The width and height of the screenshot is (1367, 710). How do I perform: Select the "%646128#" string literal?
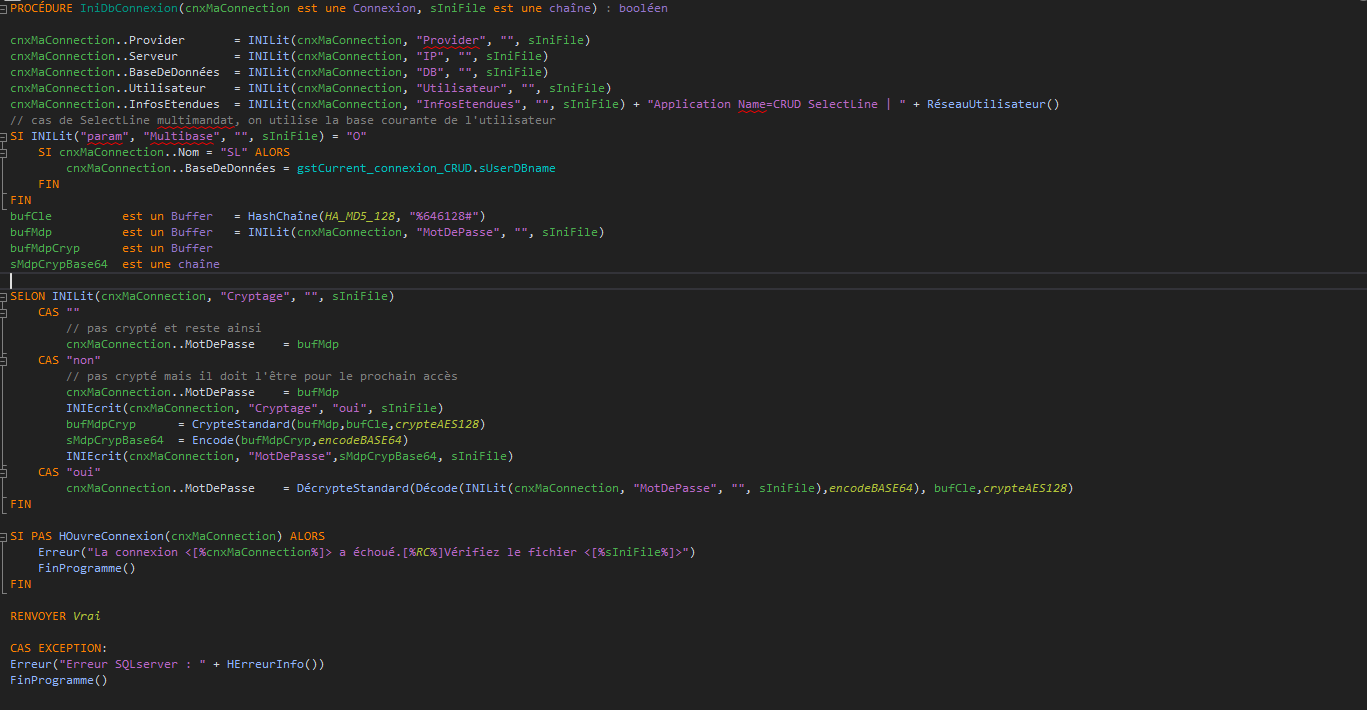(446, 216)
